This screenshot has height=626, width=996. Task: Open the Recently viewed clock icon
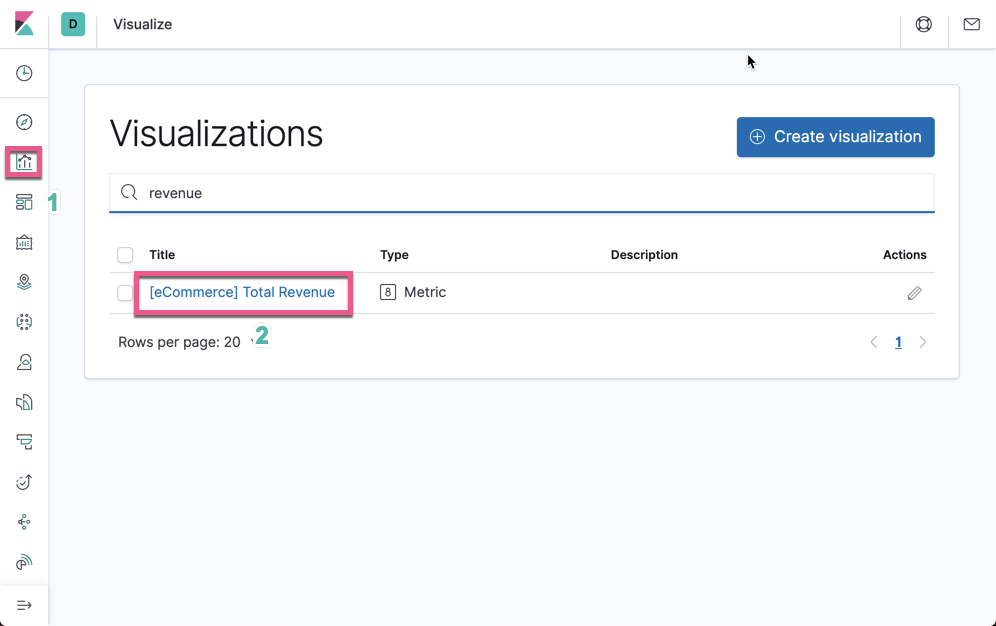click(x=24, y=73)
